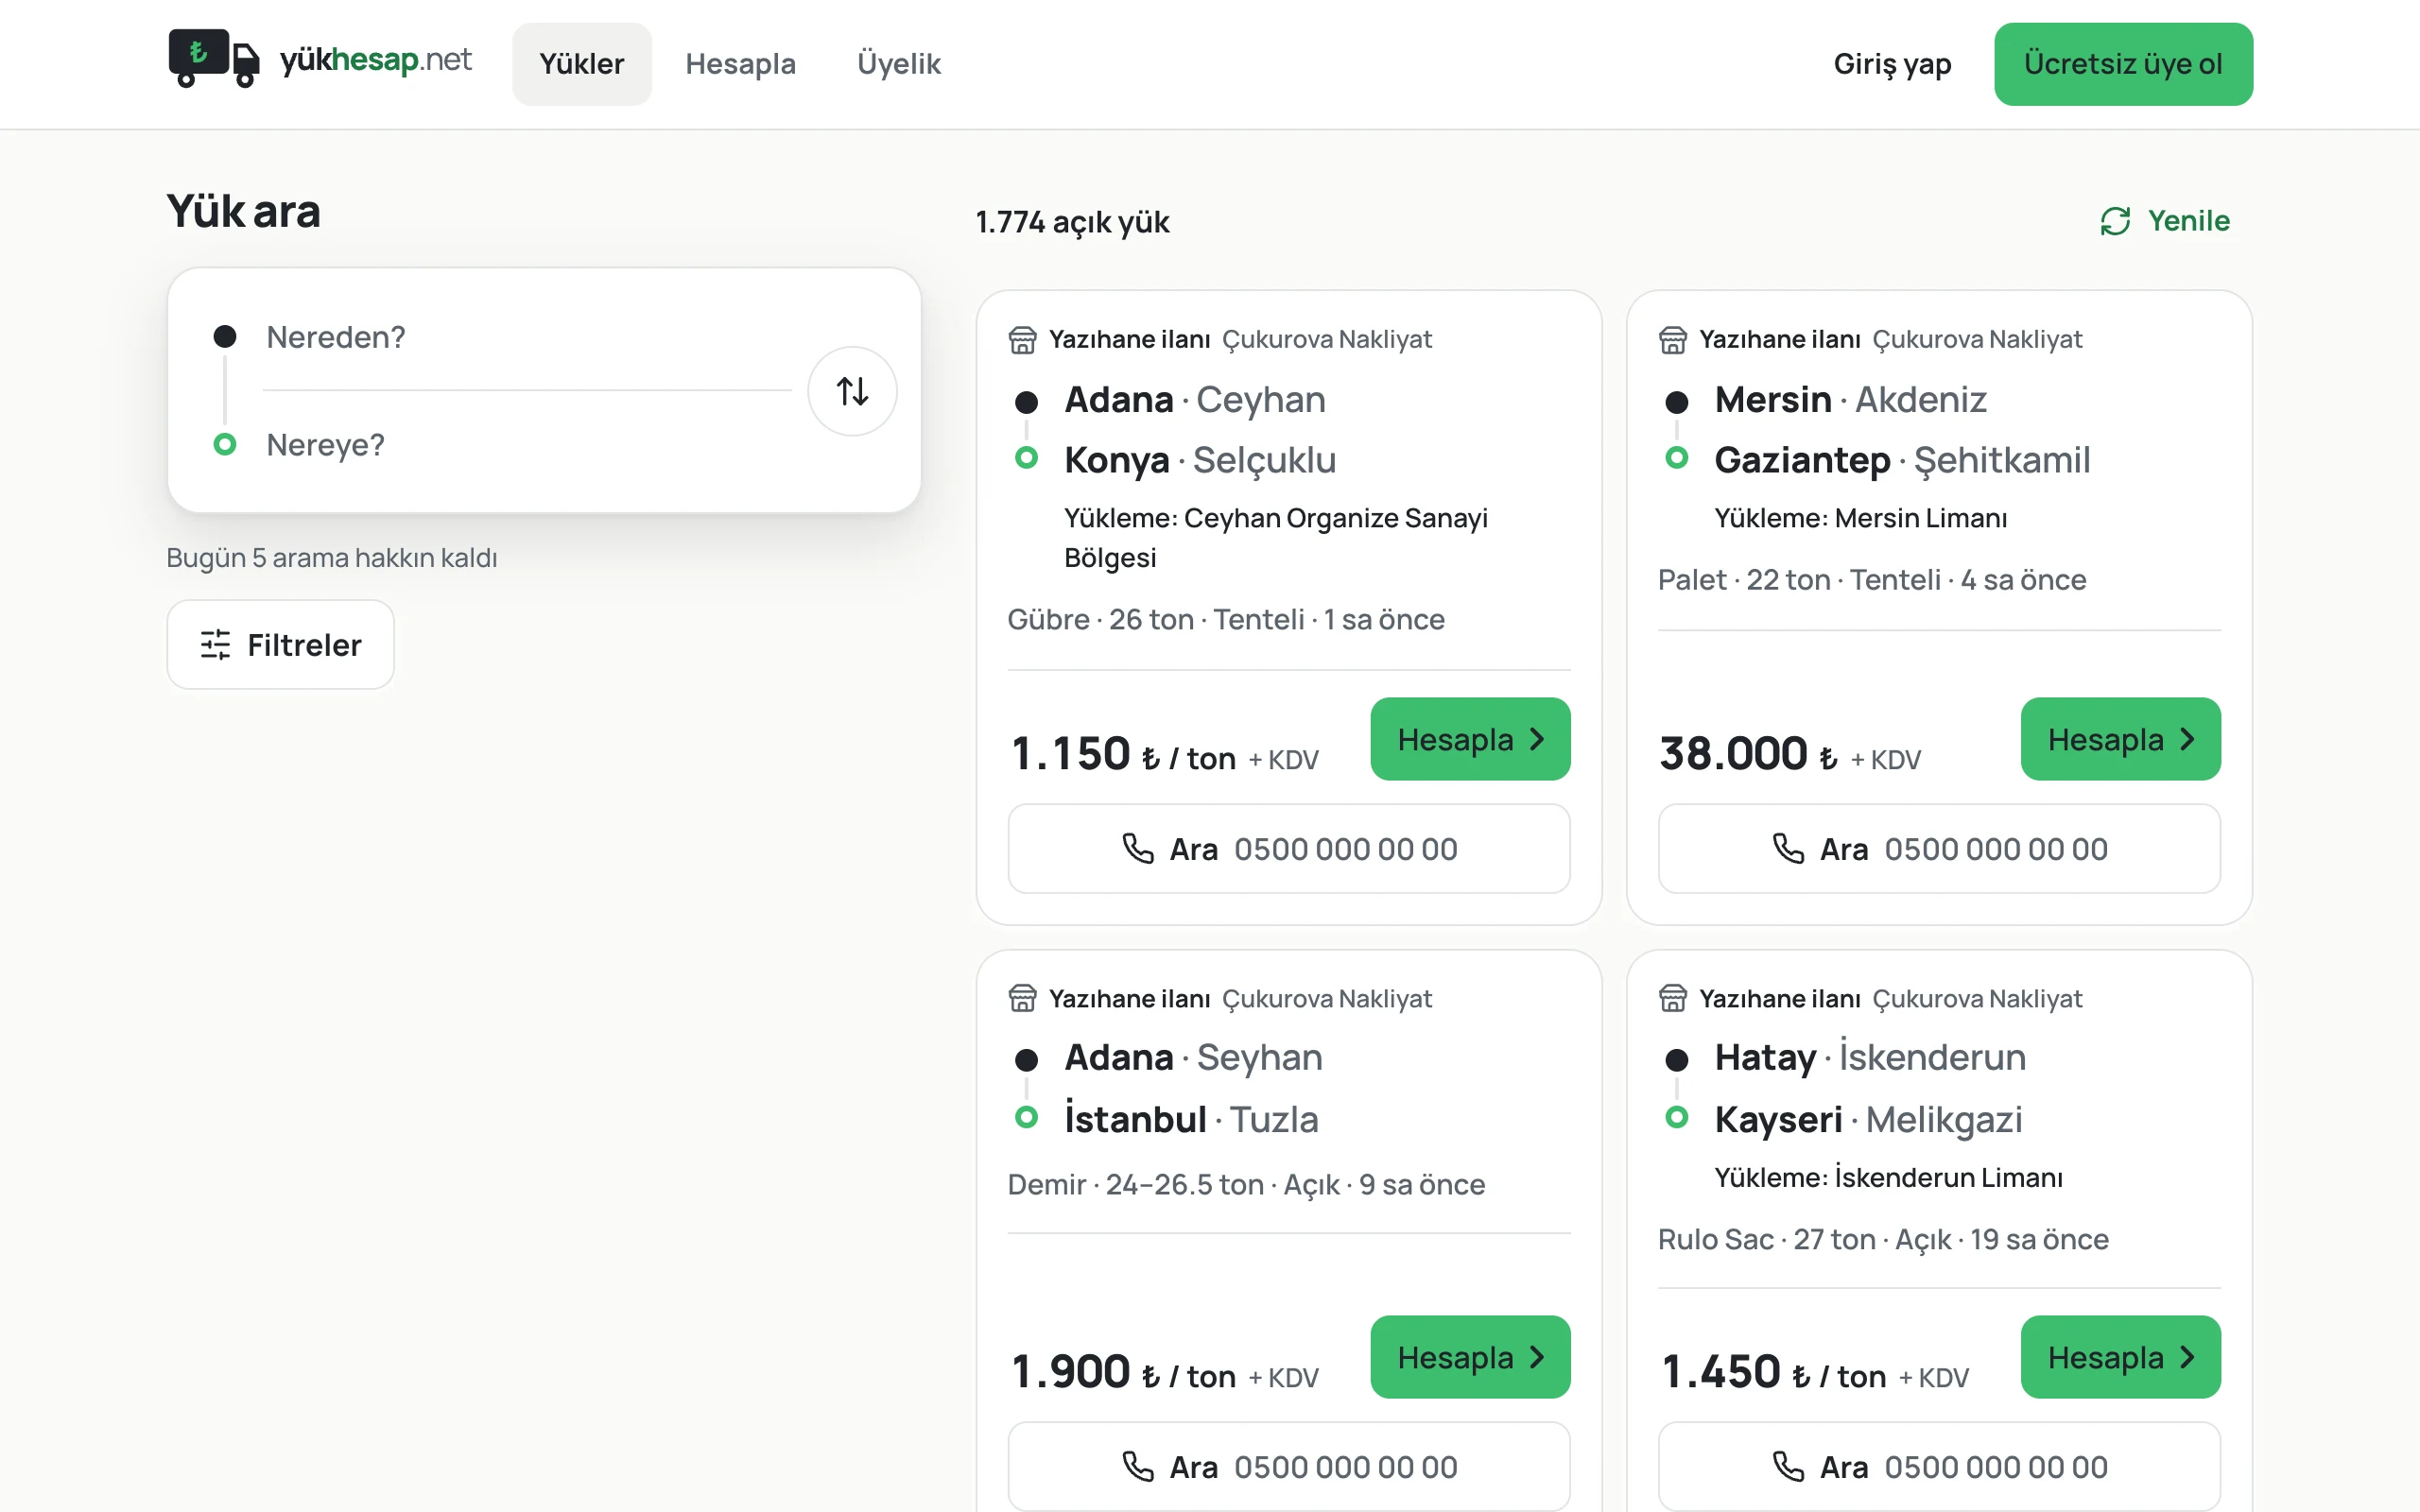The width and height of the screenshot is (2420, 1512).
Task: Click the phone icon on the Adana Ceyhan card
Action: (1138, 849)
